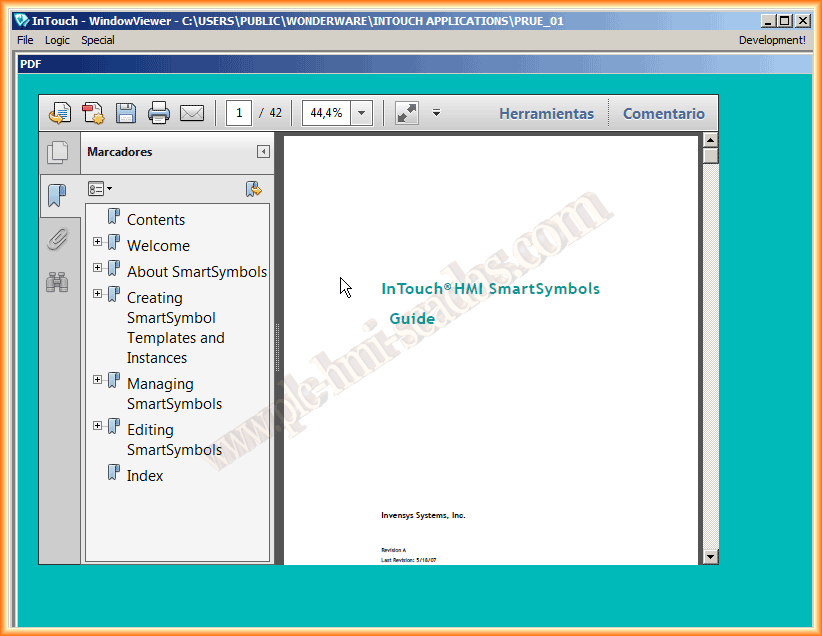This screenshot has width=822, height=636.
Task: Open the Herramientas pane
Action: point(546,113)
